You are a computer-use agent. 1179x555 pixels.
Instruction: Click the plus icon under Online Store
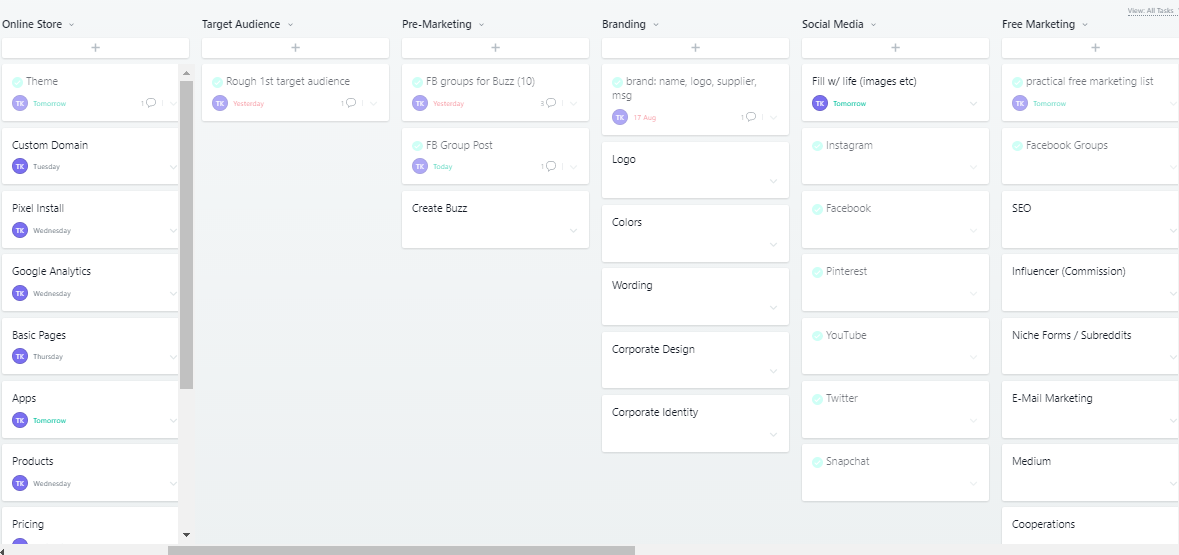tap(95, 48)
